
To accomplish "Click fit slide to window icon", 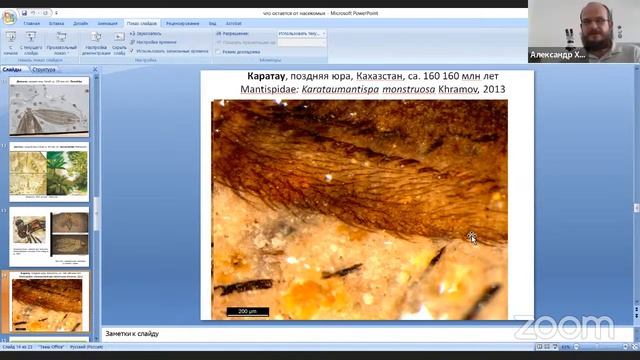I will (x=635, y=347).
